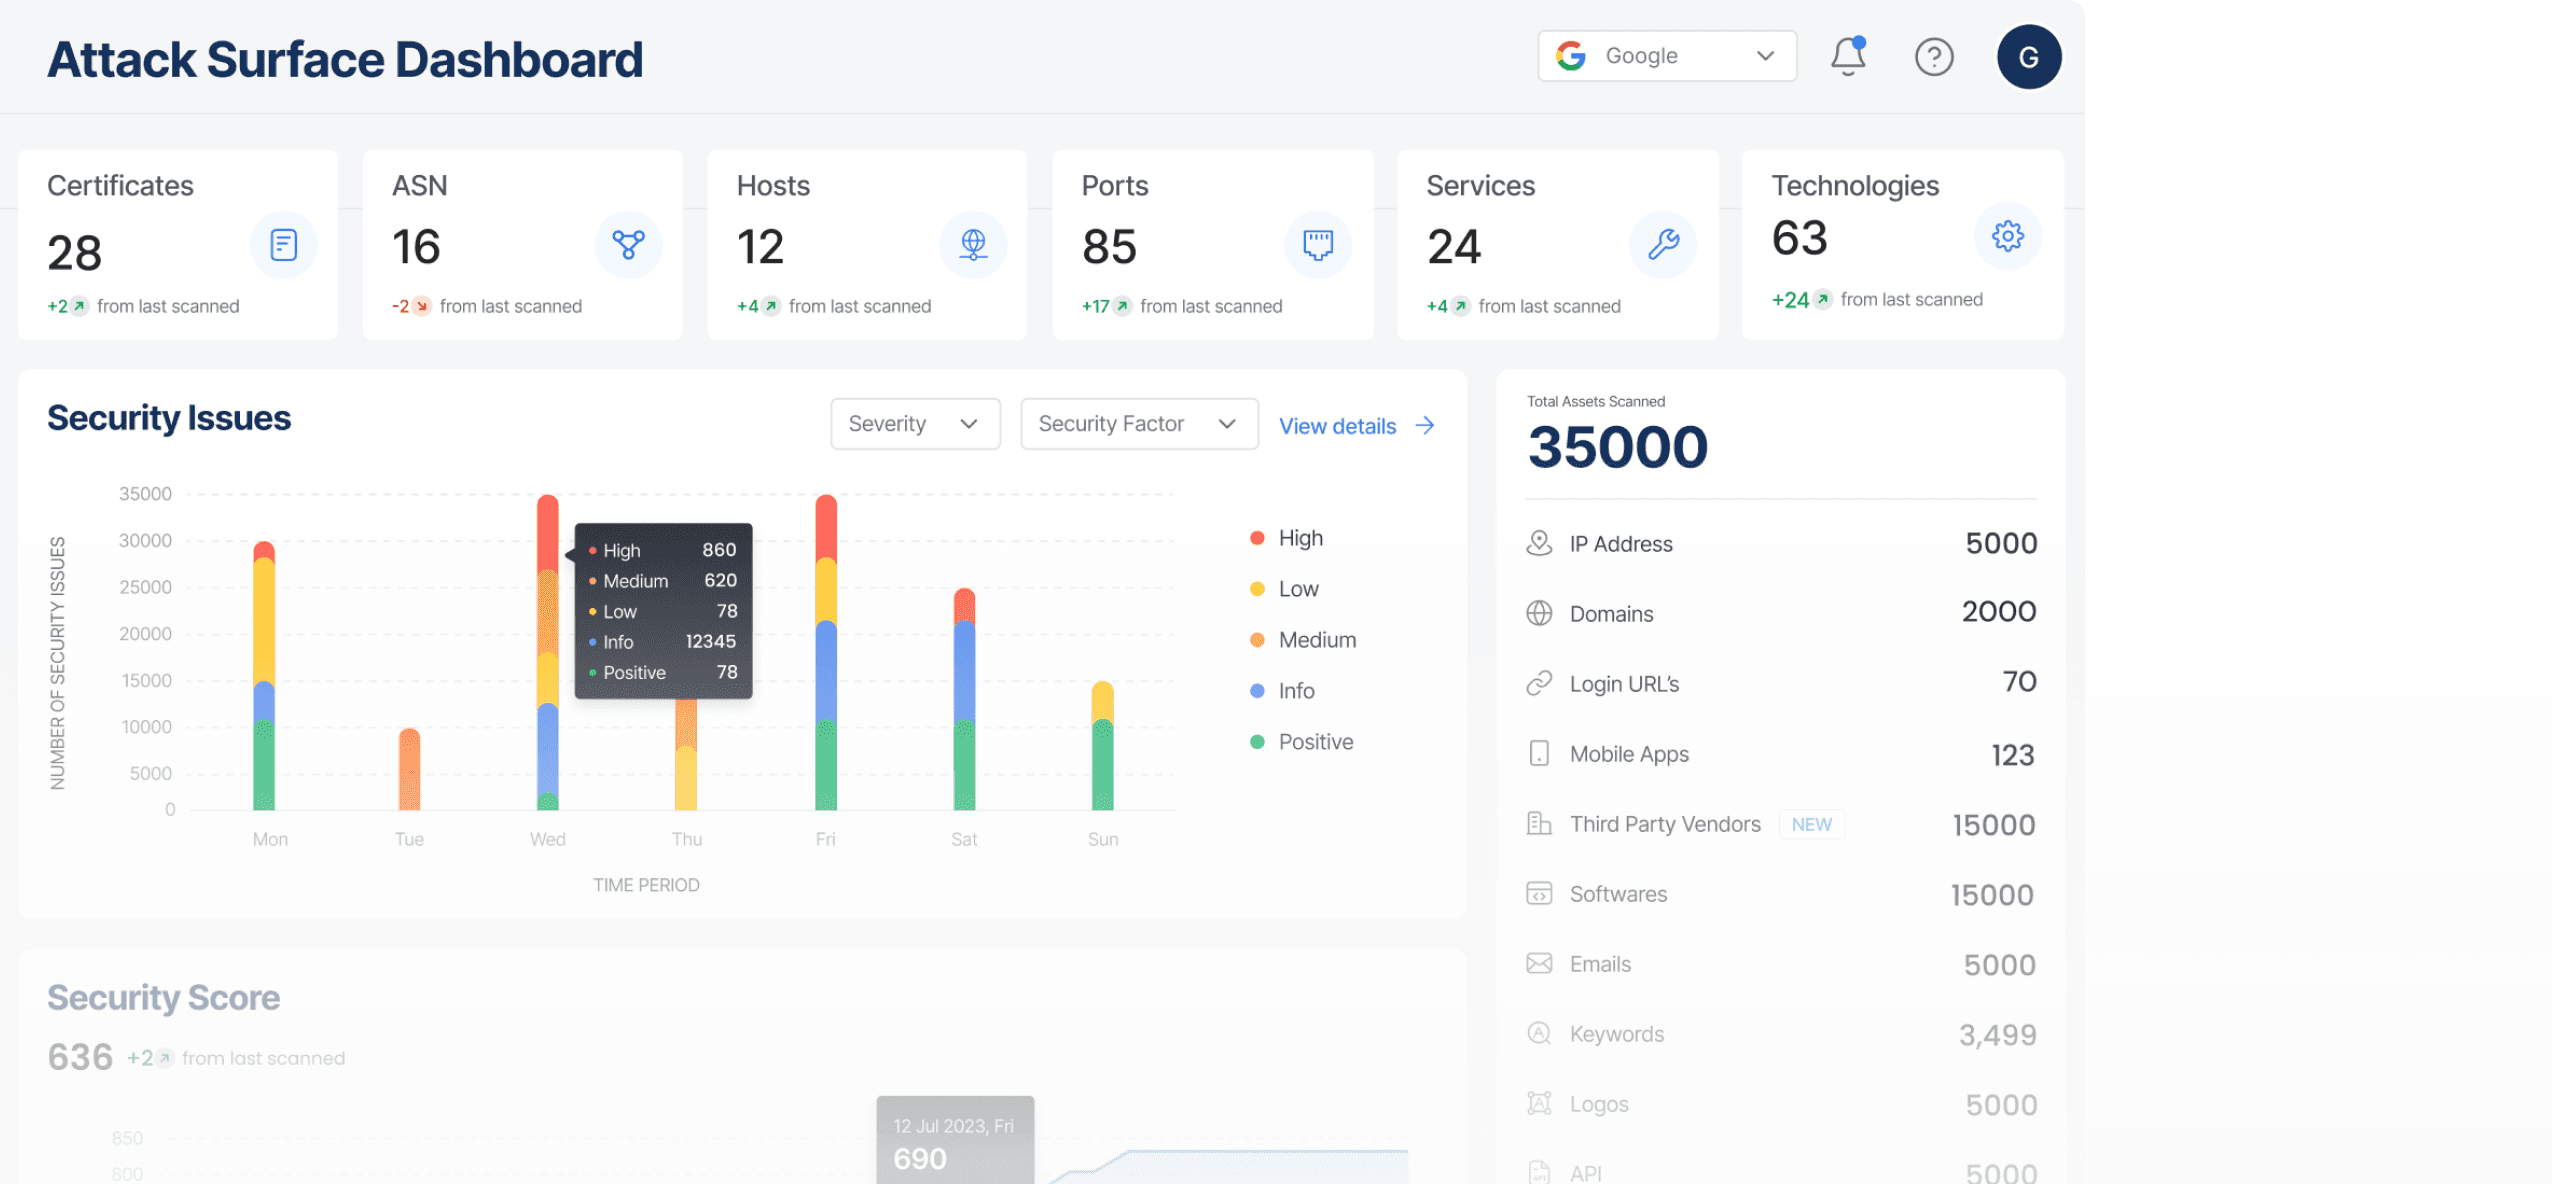Toggle the Positive series in chart legend
The width and height of the screenshot is (2552, 1184).
coord(1315,742)
